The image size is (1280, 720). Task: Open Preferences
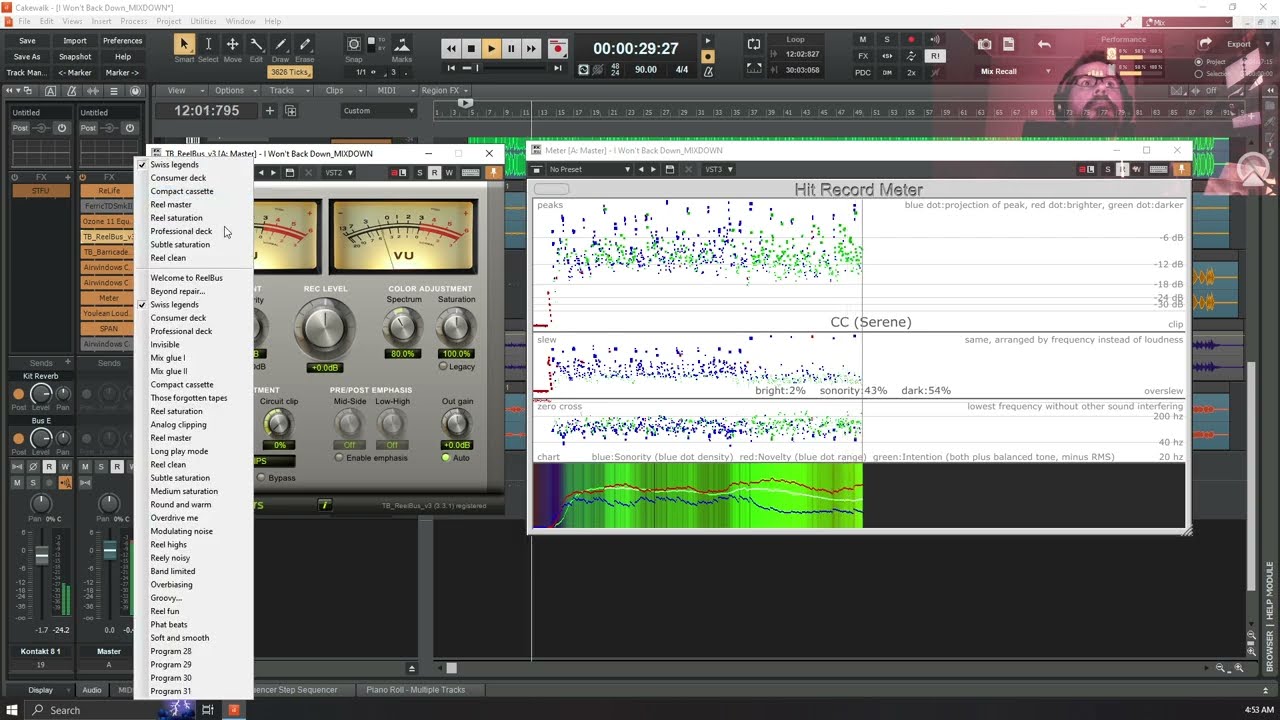click(123, 41)
